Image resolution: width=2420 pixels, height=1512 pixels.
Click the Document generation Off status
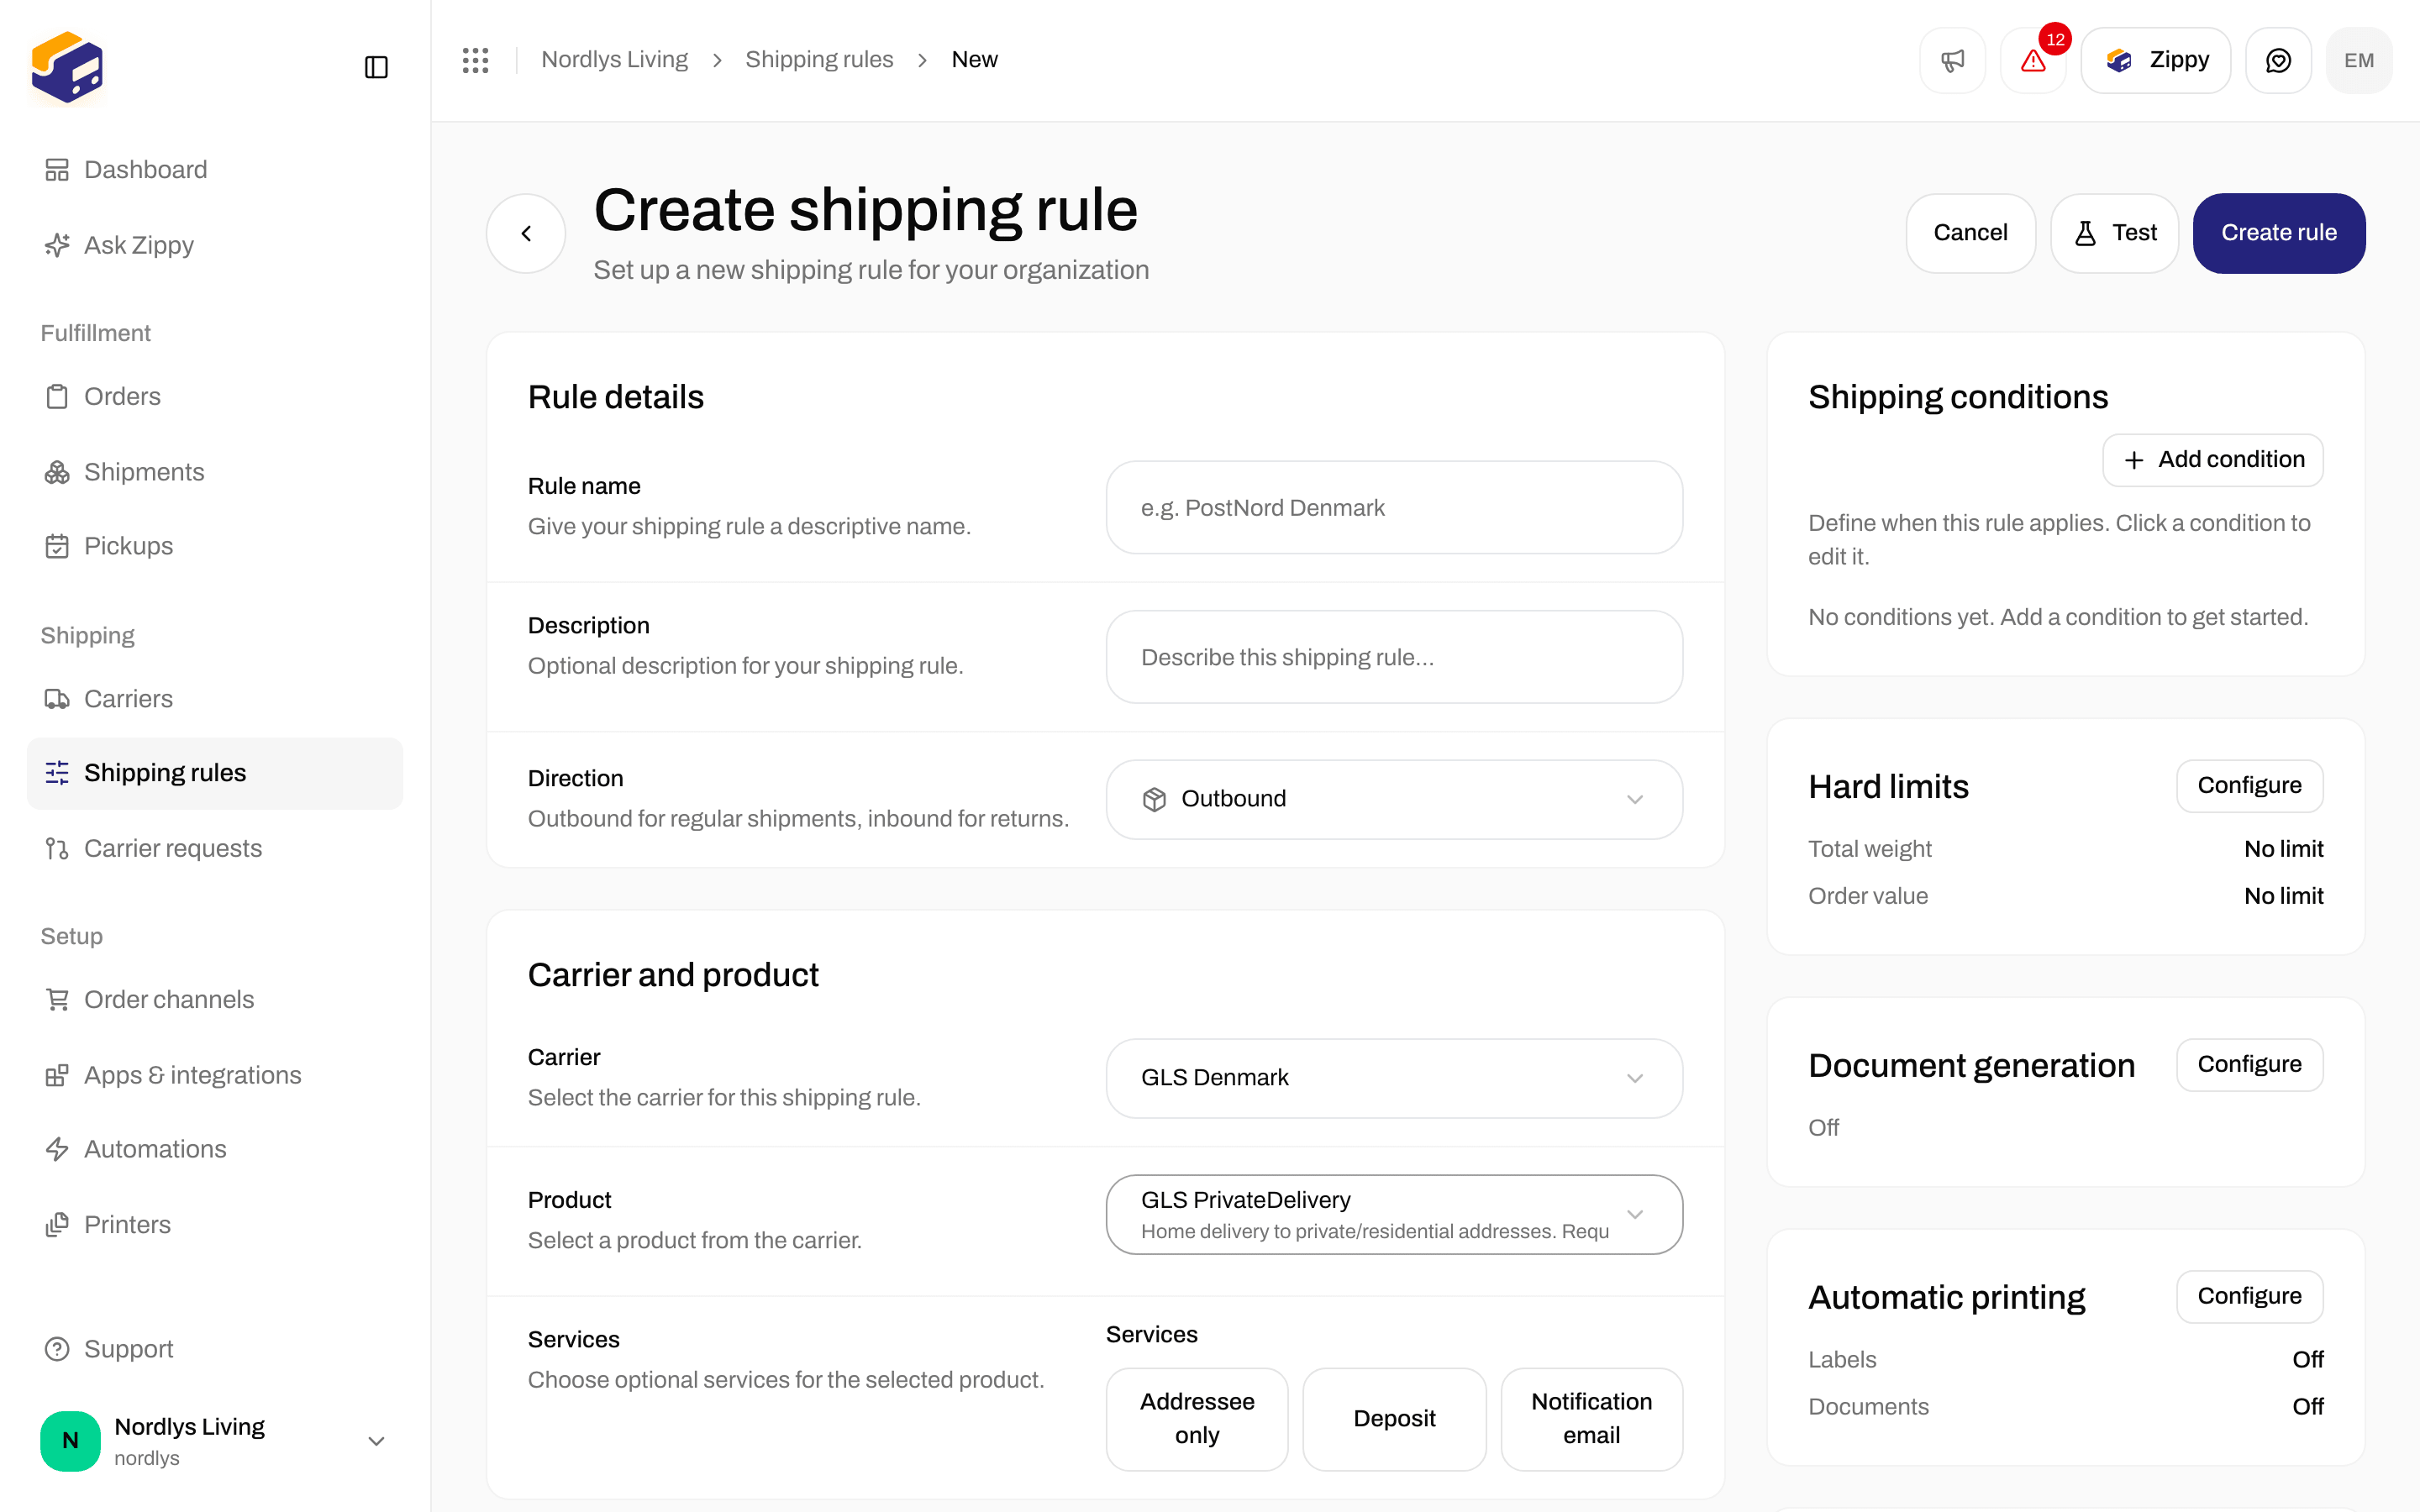click(1823, 1128)
